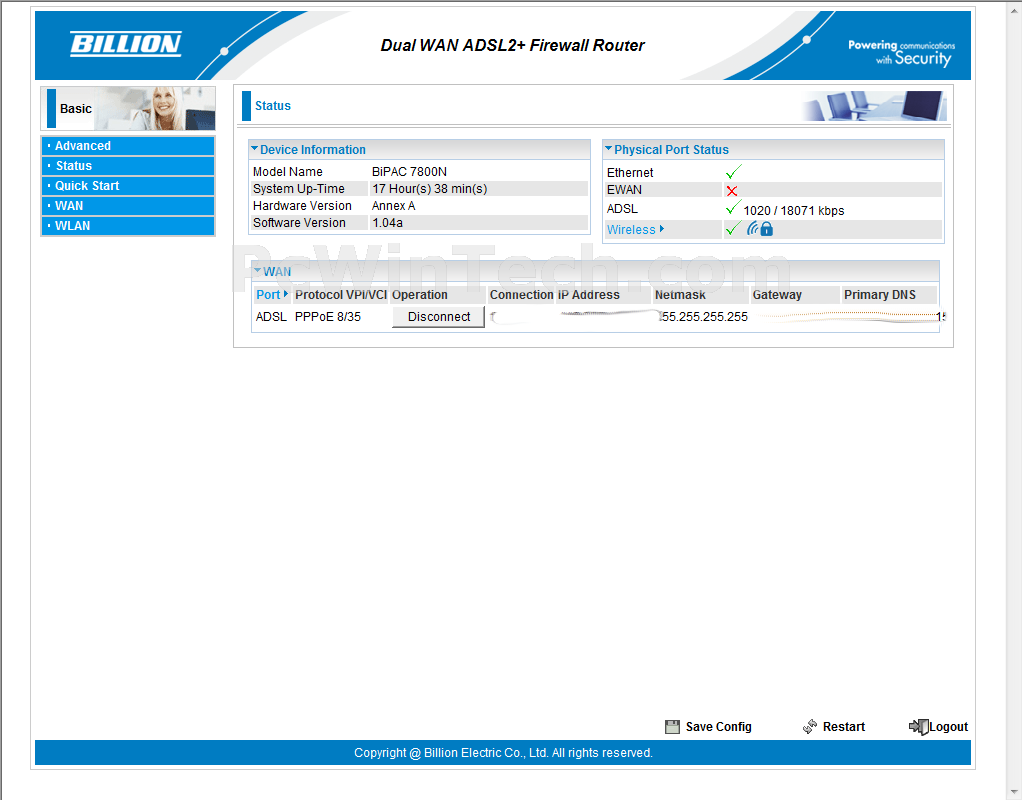Click the Save Config floppy disk icon

[672, 727]
